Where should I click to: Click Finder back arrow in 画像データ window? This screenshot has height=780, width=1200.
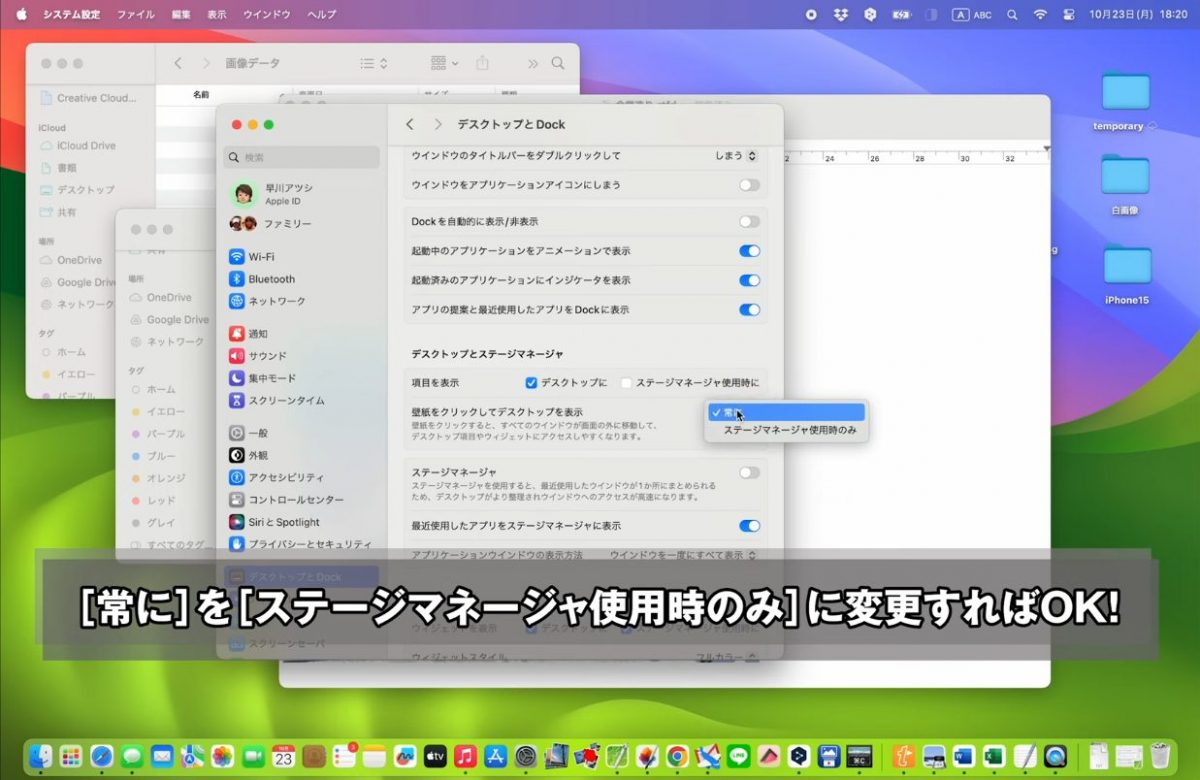click(178, 63)
